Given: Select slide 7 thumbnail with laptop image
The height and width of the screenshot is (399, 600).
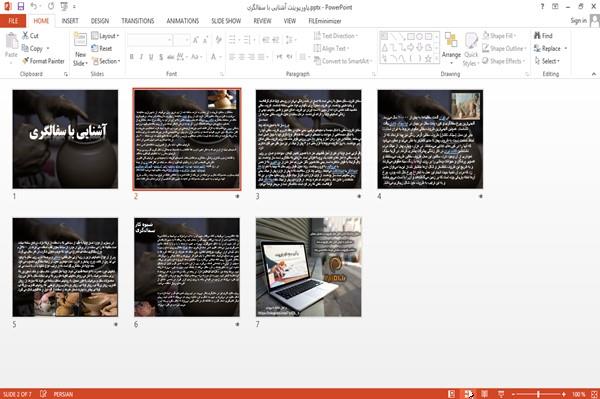Looking at the screenshot, I should [308, 267].
